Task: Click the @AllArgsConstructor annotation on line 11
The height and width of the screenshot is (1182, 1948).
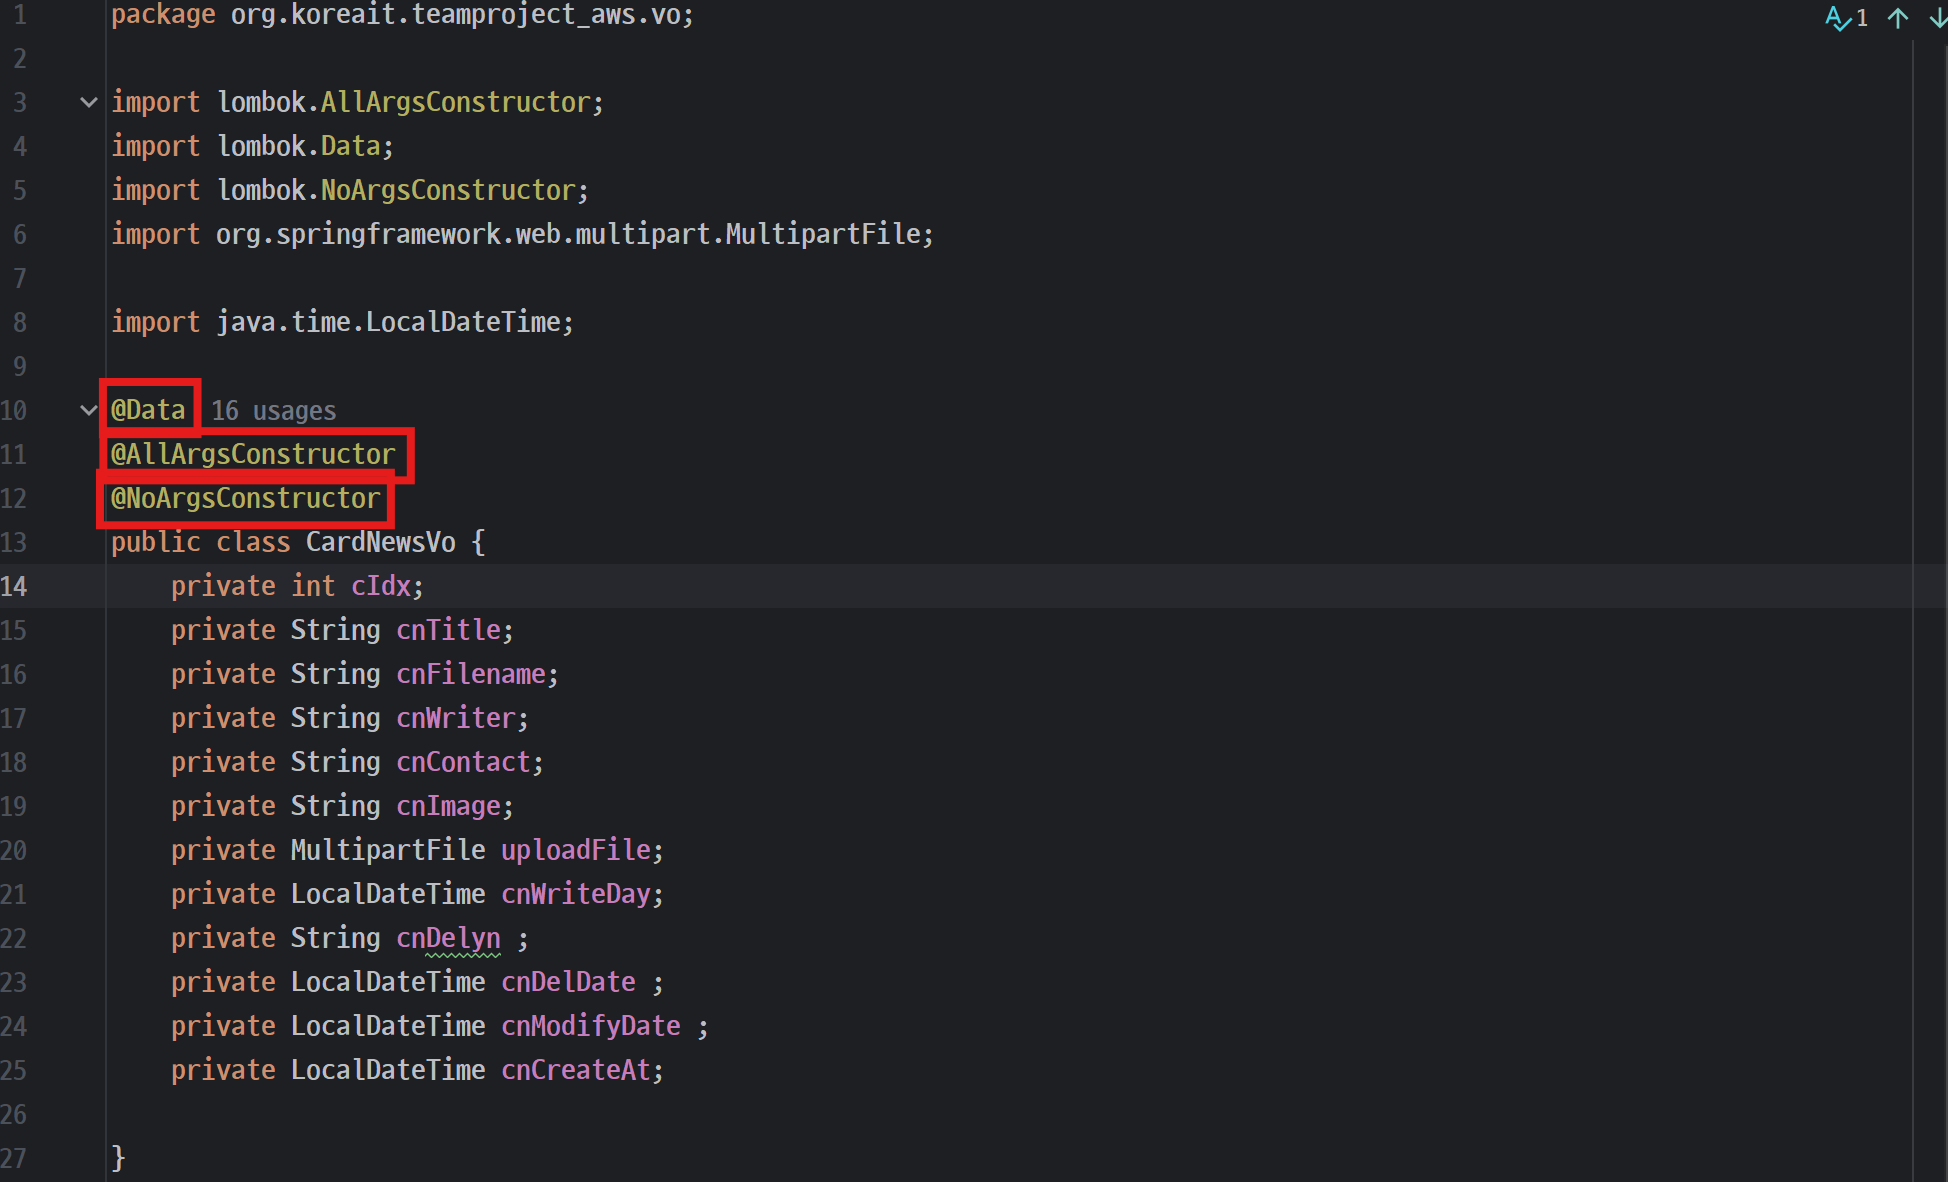Action: point(253,454)
